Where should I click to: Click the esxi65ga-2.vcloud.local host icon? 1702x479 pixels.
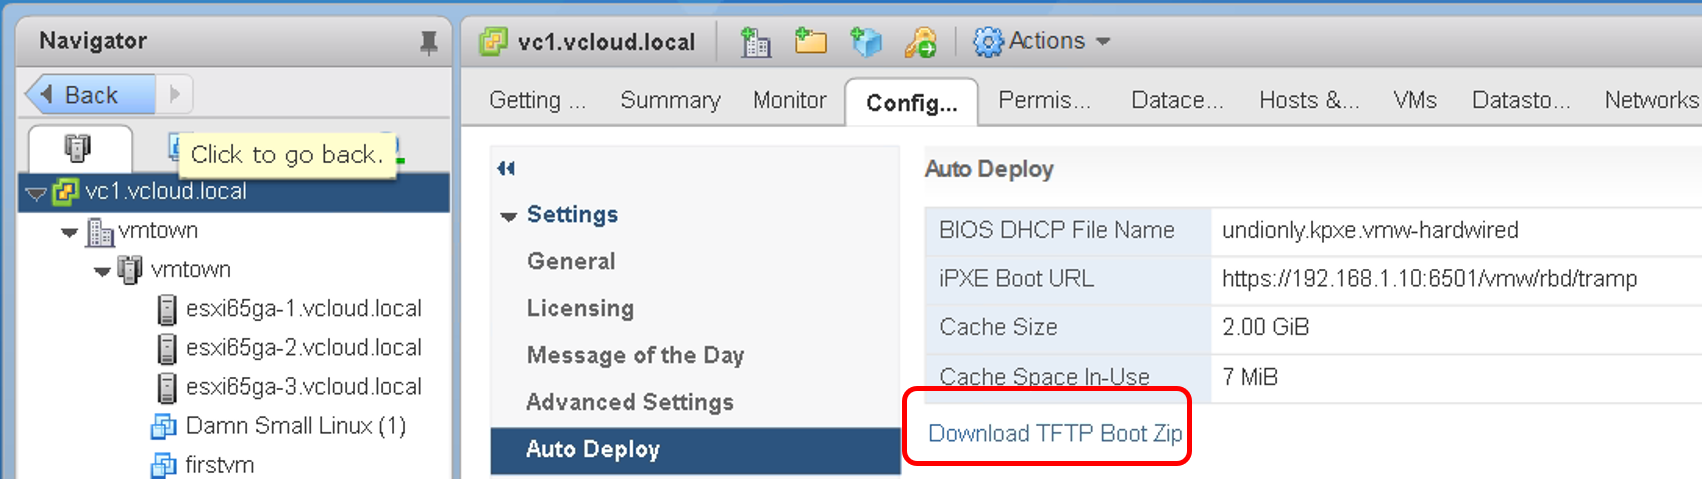pos(167,348)
